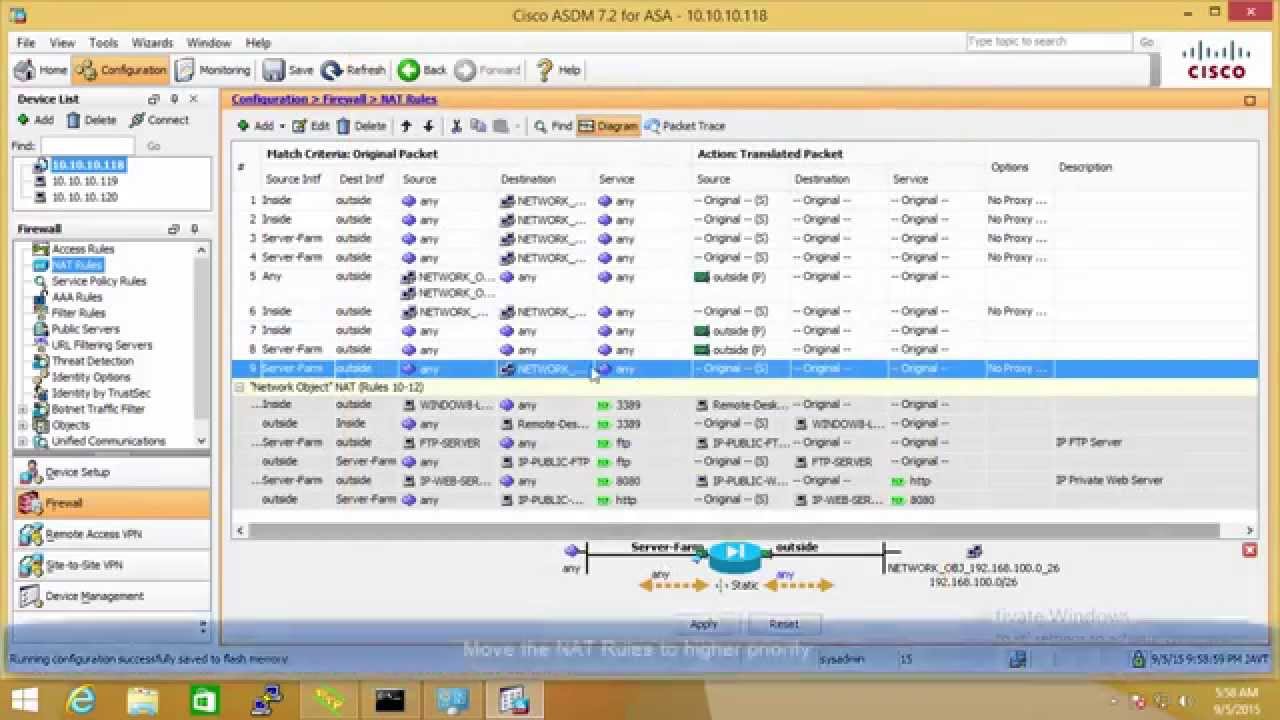
Task: Toggle the Diagram view
Action: [608, 126]
